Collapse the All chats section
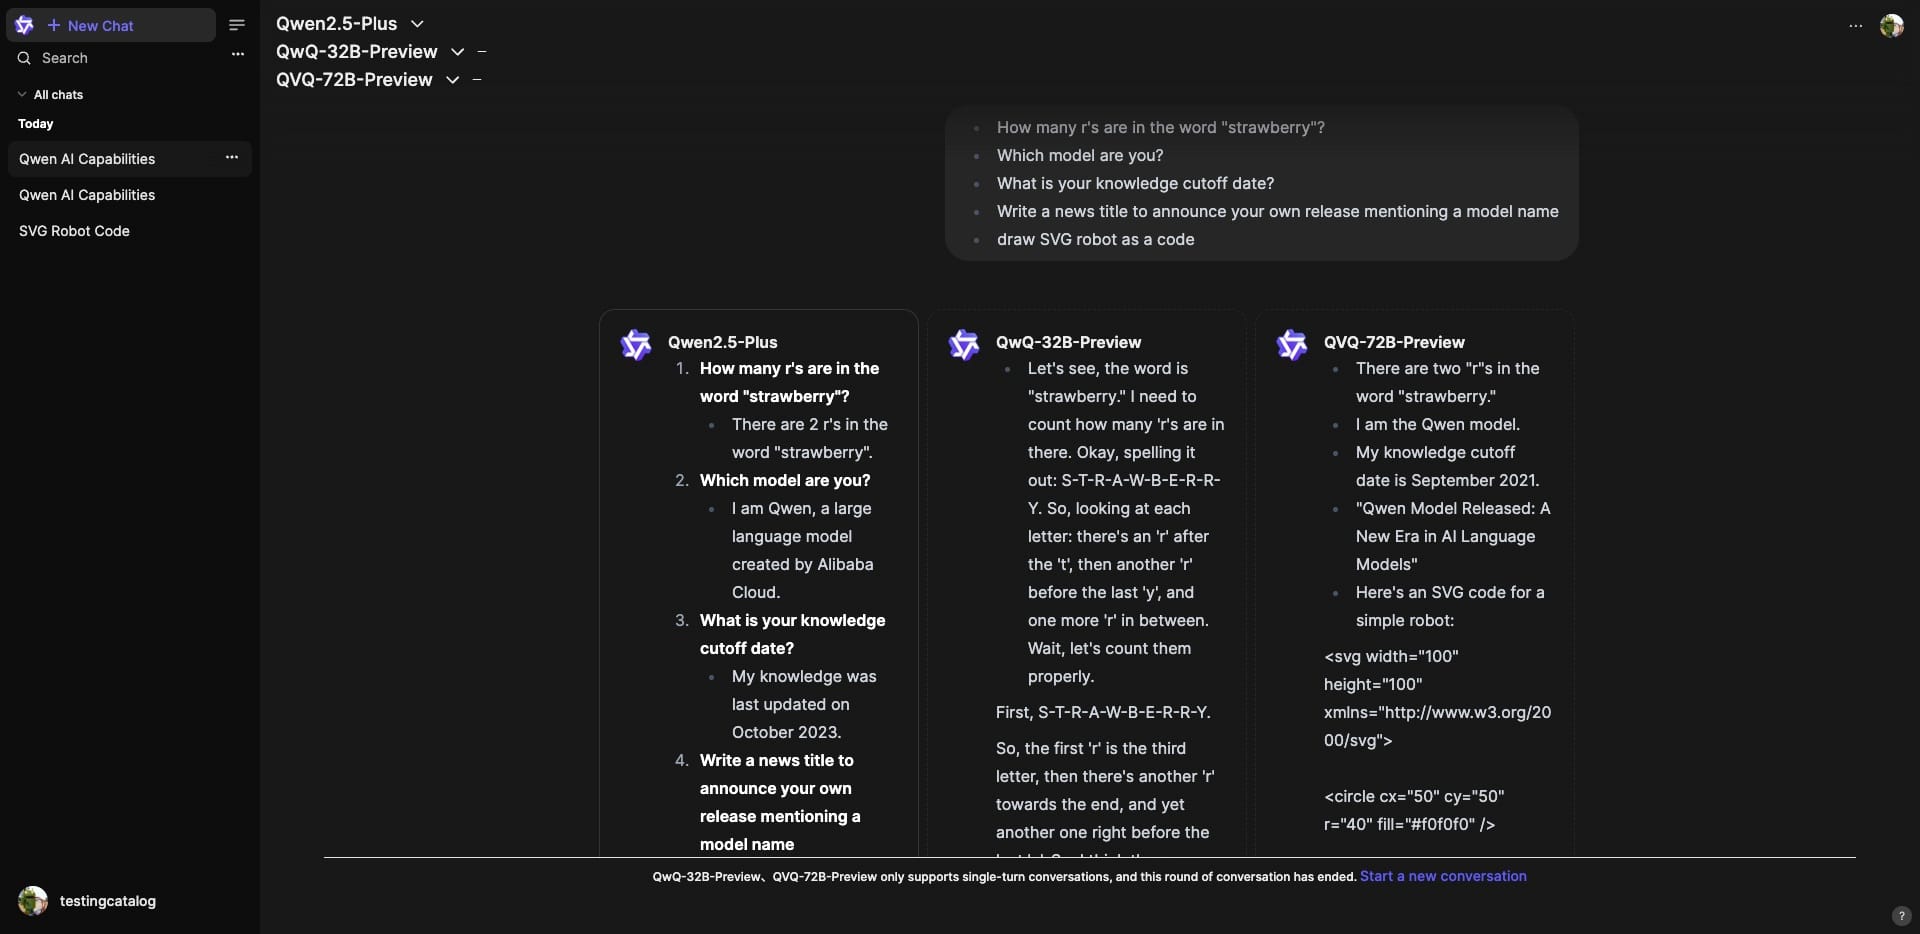Image resolution: width=1920 pixels, height=934 pixels. [50, 95]
